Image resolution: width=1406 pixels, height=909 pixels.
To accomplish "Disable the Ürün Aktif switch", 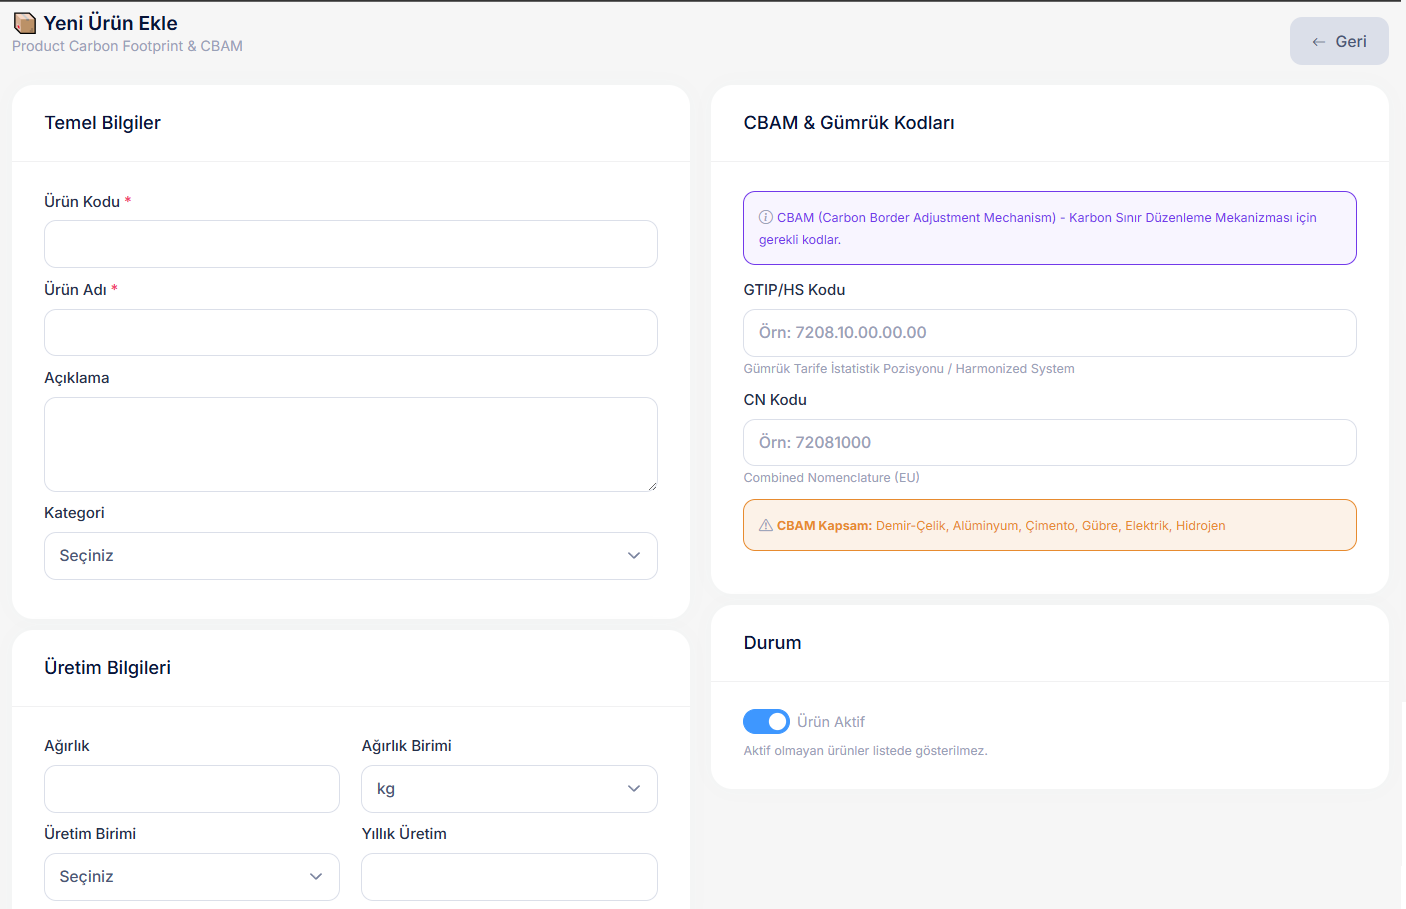I will (766, 721).
